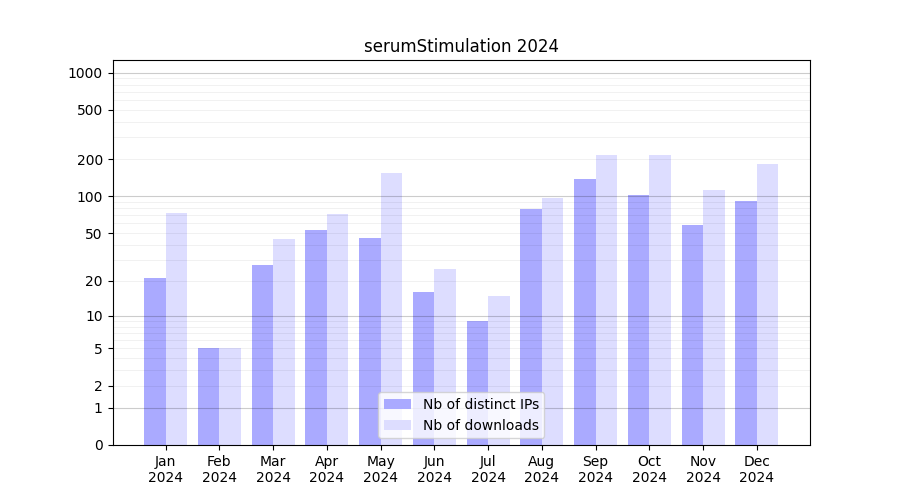Click the Jan 2024 distinct IPs bar
The width and height of the screenshot is (900, 500).
pos(155,361)
